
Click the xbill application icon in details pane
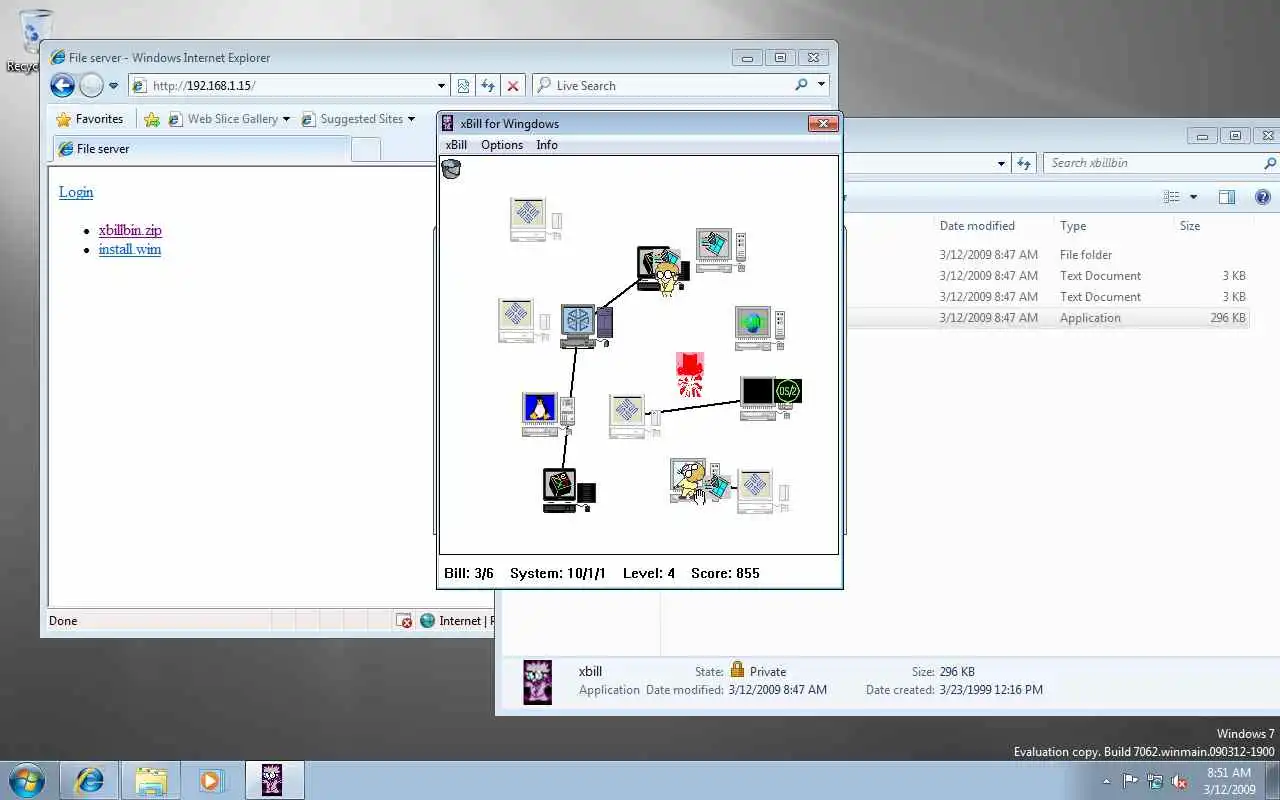pyautogui.click(x=538, y=681)
